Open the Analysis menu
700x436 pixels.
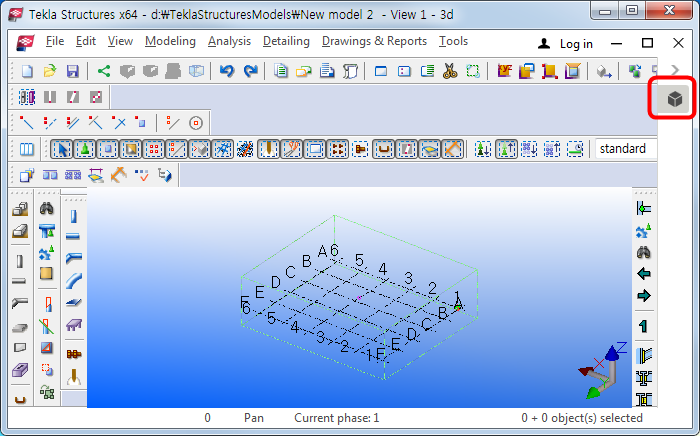(229, 41)
